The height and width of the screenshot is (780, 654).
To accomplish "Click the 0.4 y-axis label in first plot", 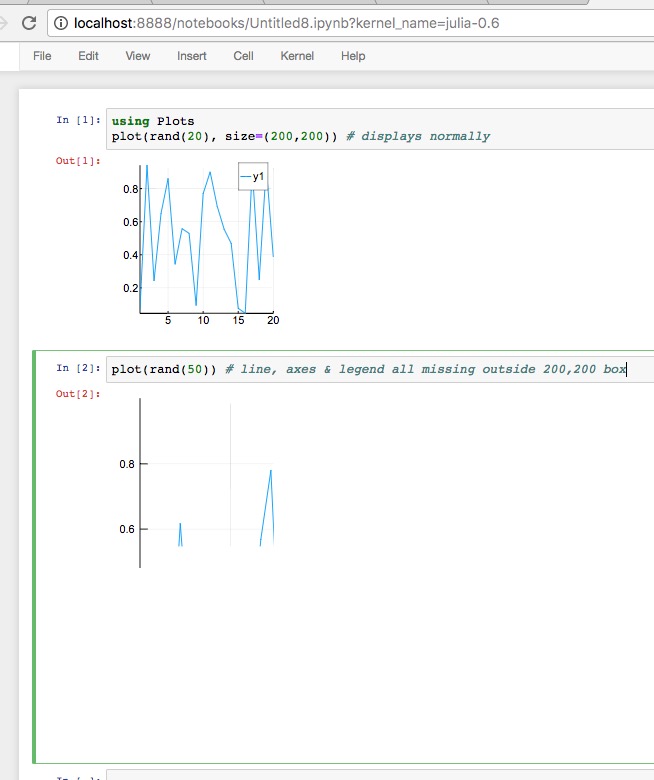I will click(x=130, y=255).
